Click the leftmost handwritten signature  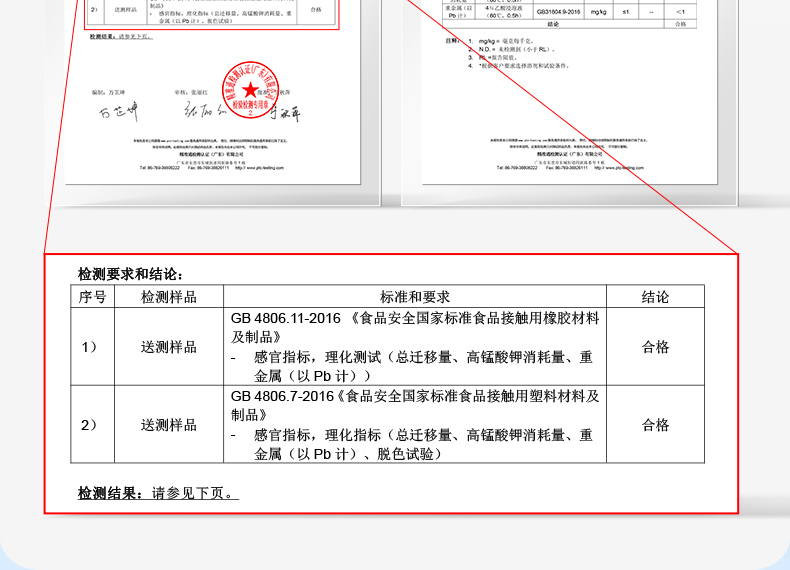point(118,111)
